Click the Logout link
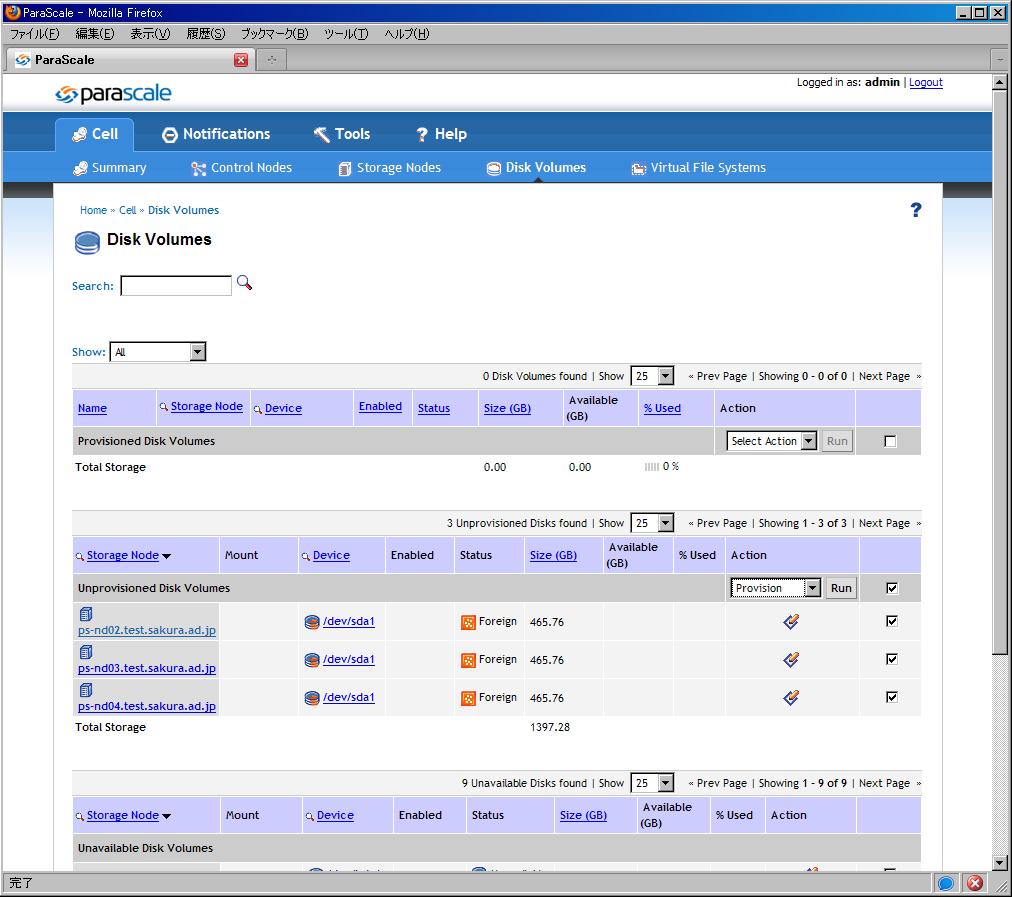 click(x=925, y=83)
